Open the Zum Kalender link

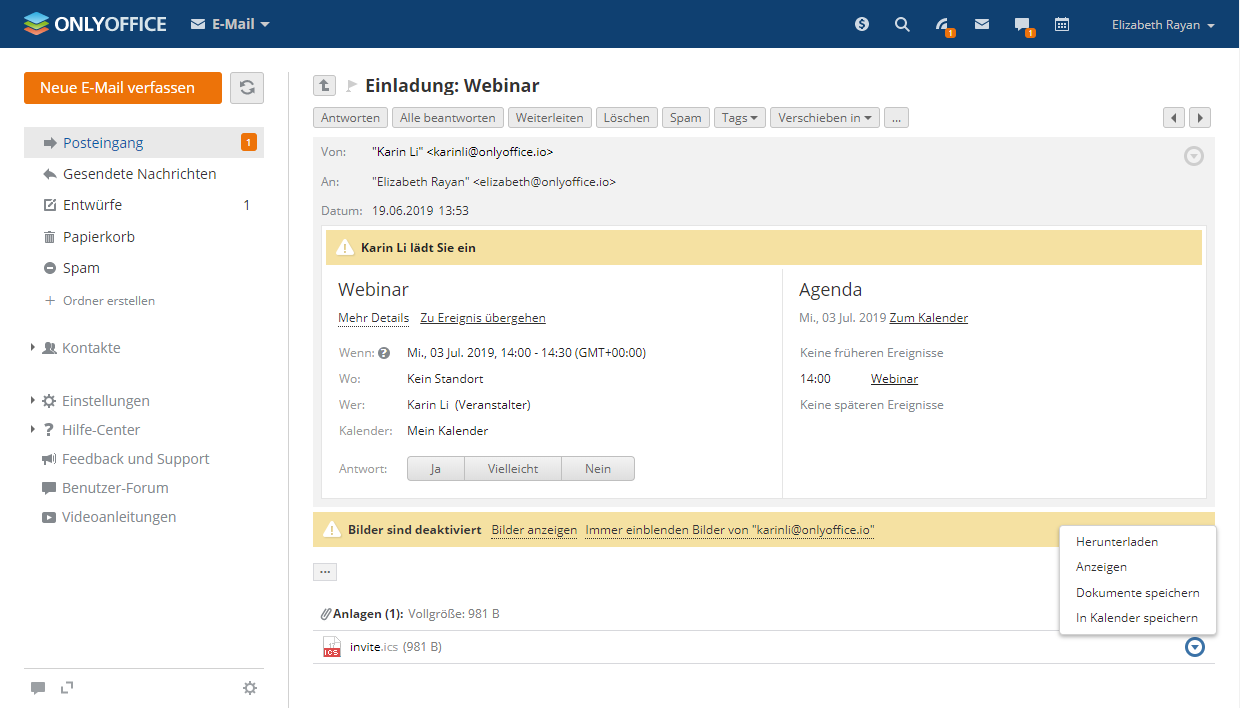pos(928,318)
